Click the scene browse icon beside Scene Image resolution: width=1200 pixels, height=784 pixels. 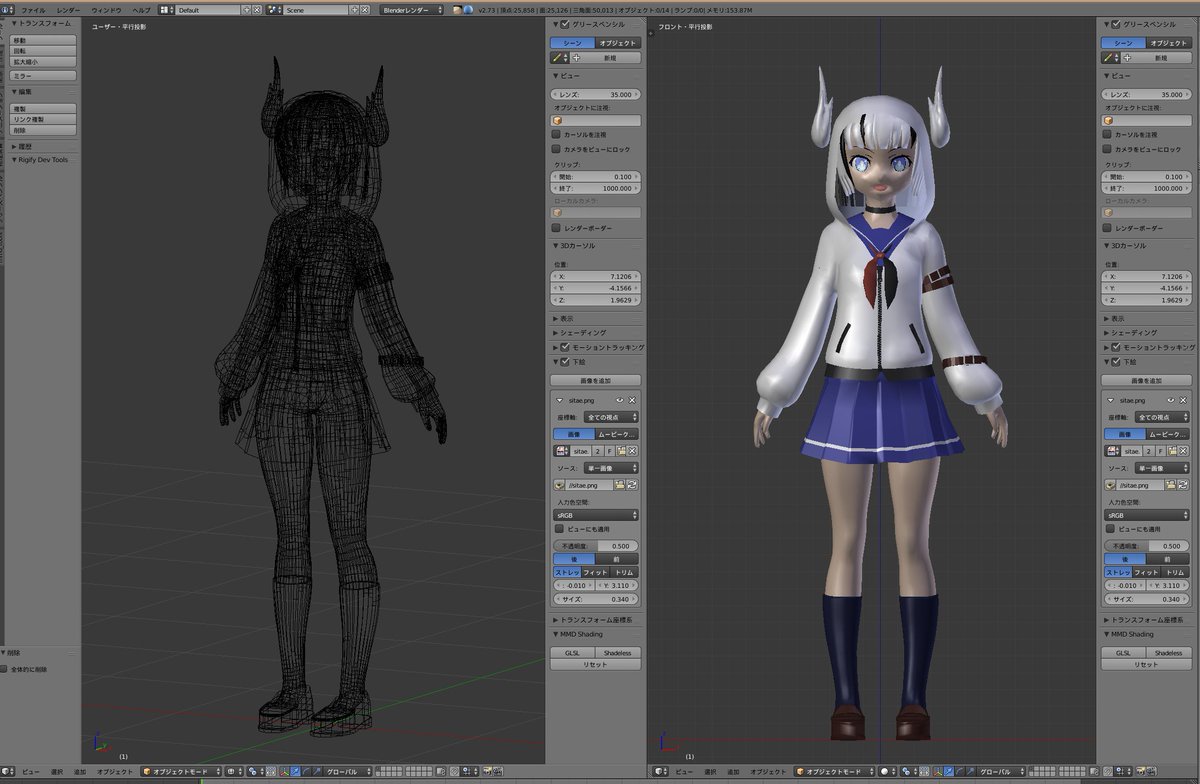point(274,9)
